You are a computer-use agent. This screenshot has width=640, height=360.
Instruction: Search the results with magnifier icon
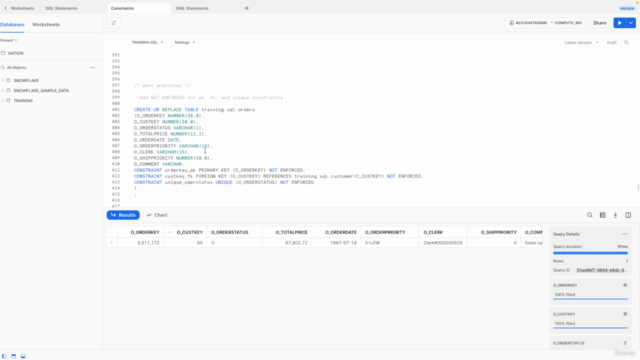pyautogui.click(x=590, y=215)
